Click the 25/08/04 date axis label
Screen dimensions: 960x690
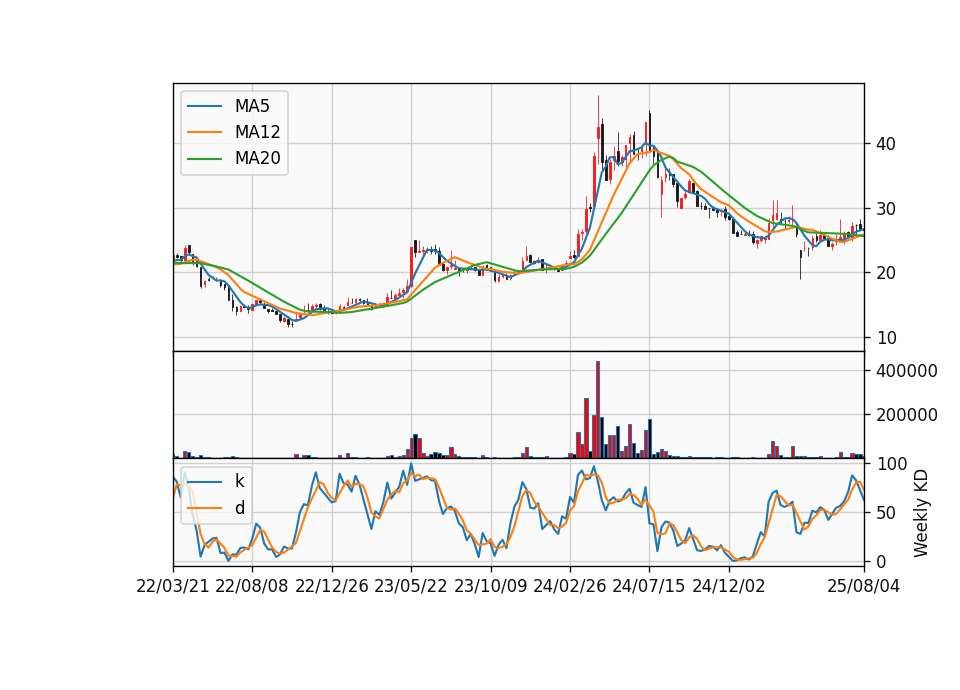(864, 586)
